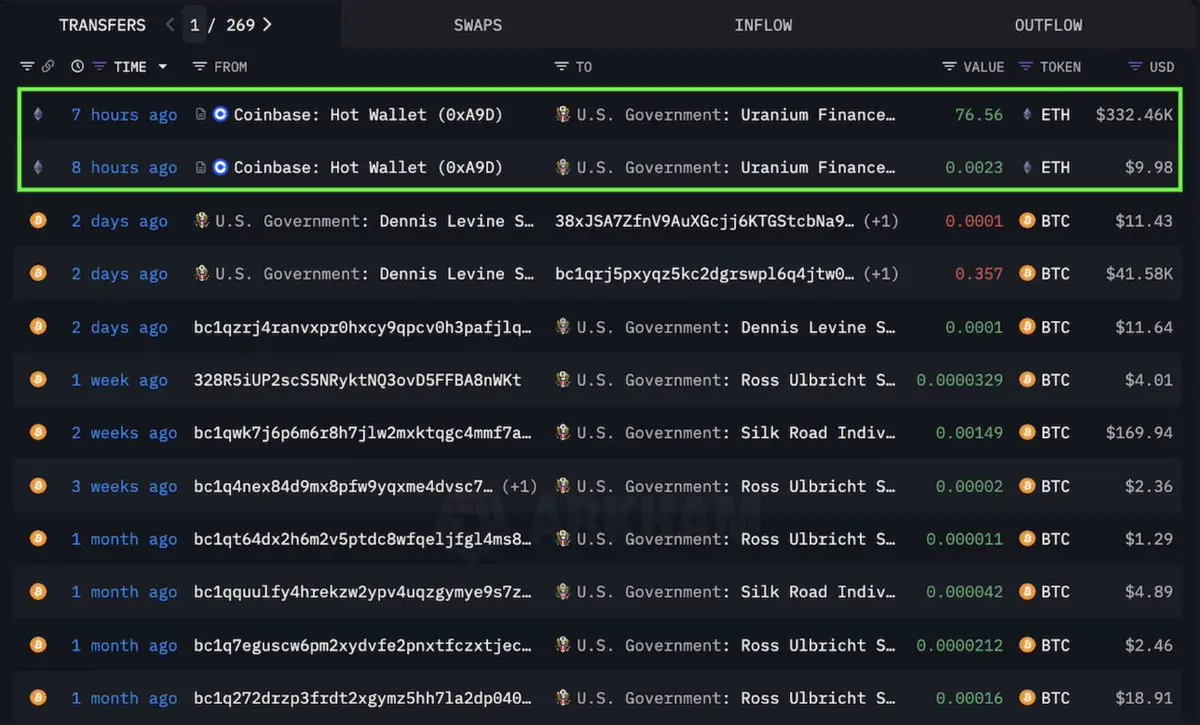Open the filter icon next to TIME

(99, 67)
